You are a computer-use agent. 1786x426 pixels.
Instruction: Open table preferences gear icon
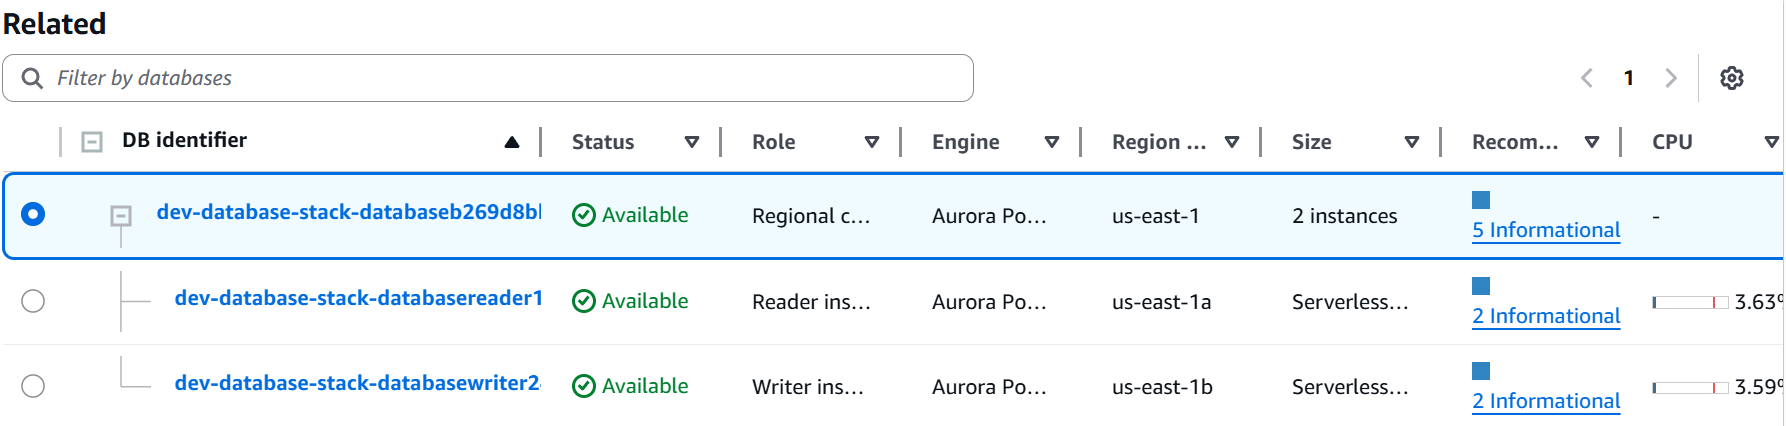click(1732, 78)
